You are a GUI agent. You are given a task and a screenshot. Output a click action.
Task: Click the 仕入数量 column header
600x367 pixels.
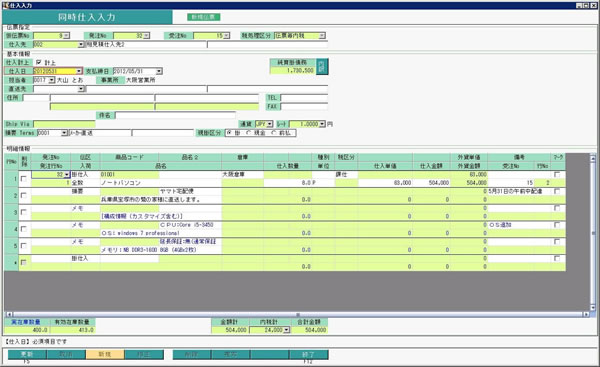(x=287, y=166)
